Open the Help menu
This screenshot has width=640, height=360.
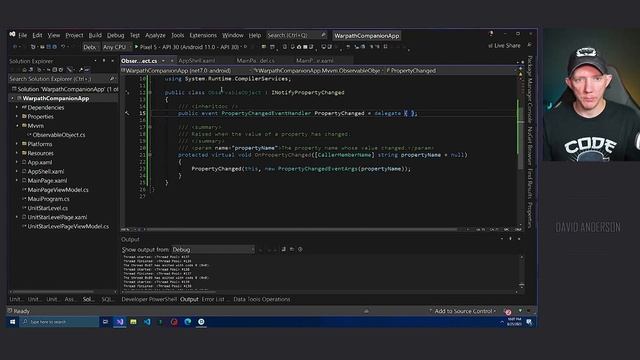(x=255, y=36)
